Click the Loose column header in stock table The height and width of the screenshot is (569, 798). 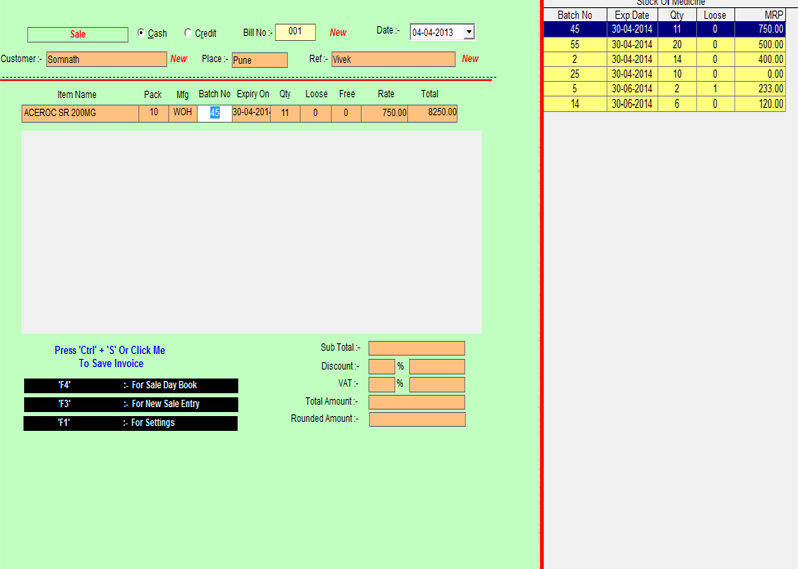pyautogui.click(x=715, y=15)
